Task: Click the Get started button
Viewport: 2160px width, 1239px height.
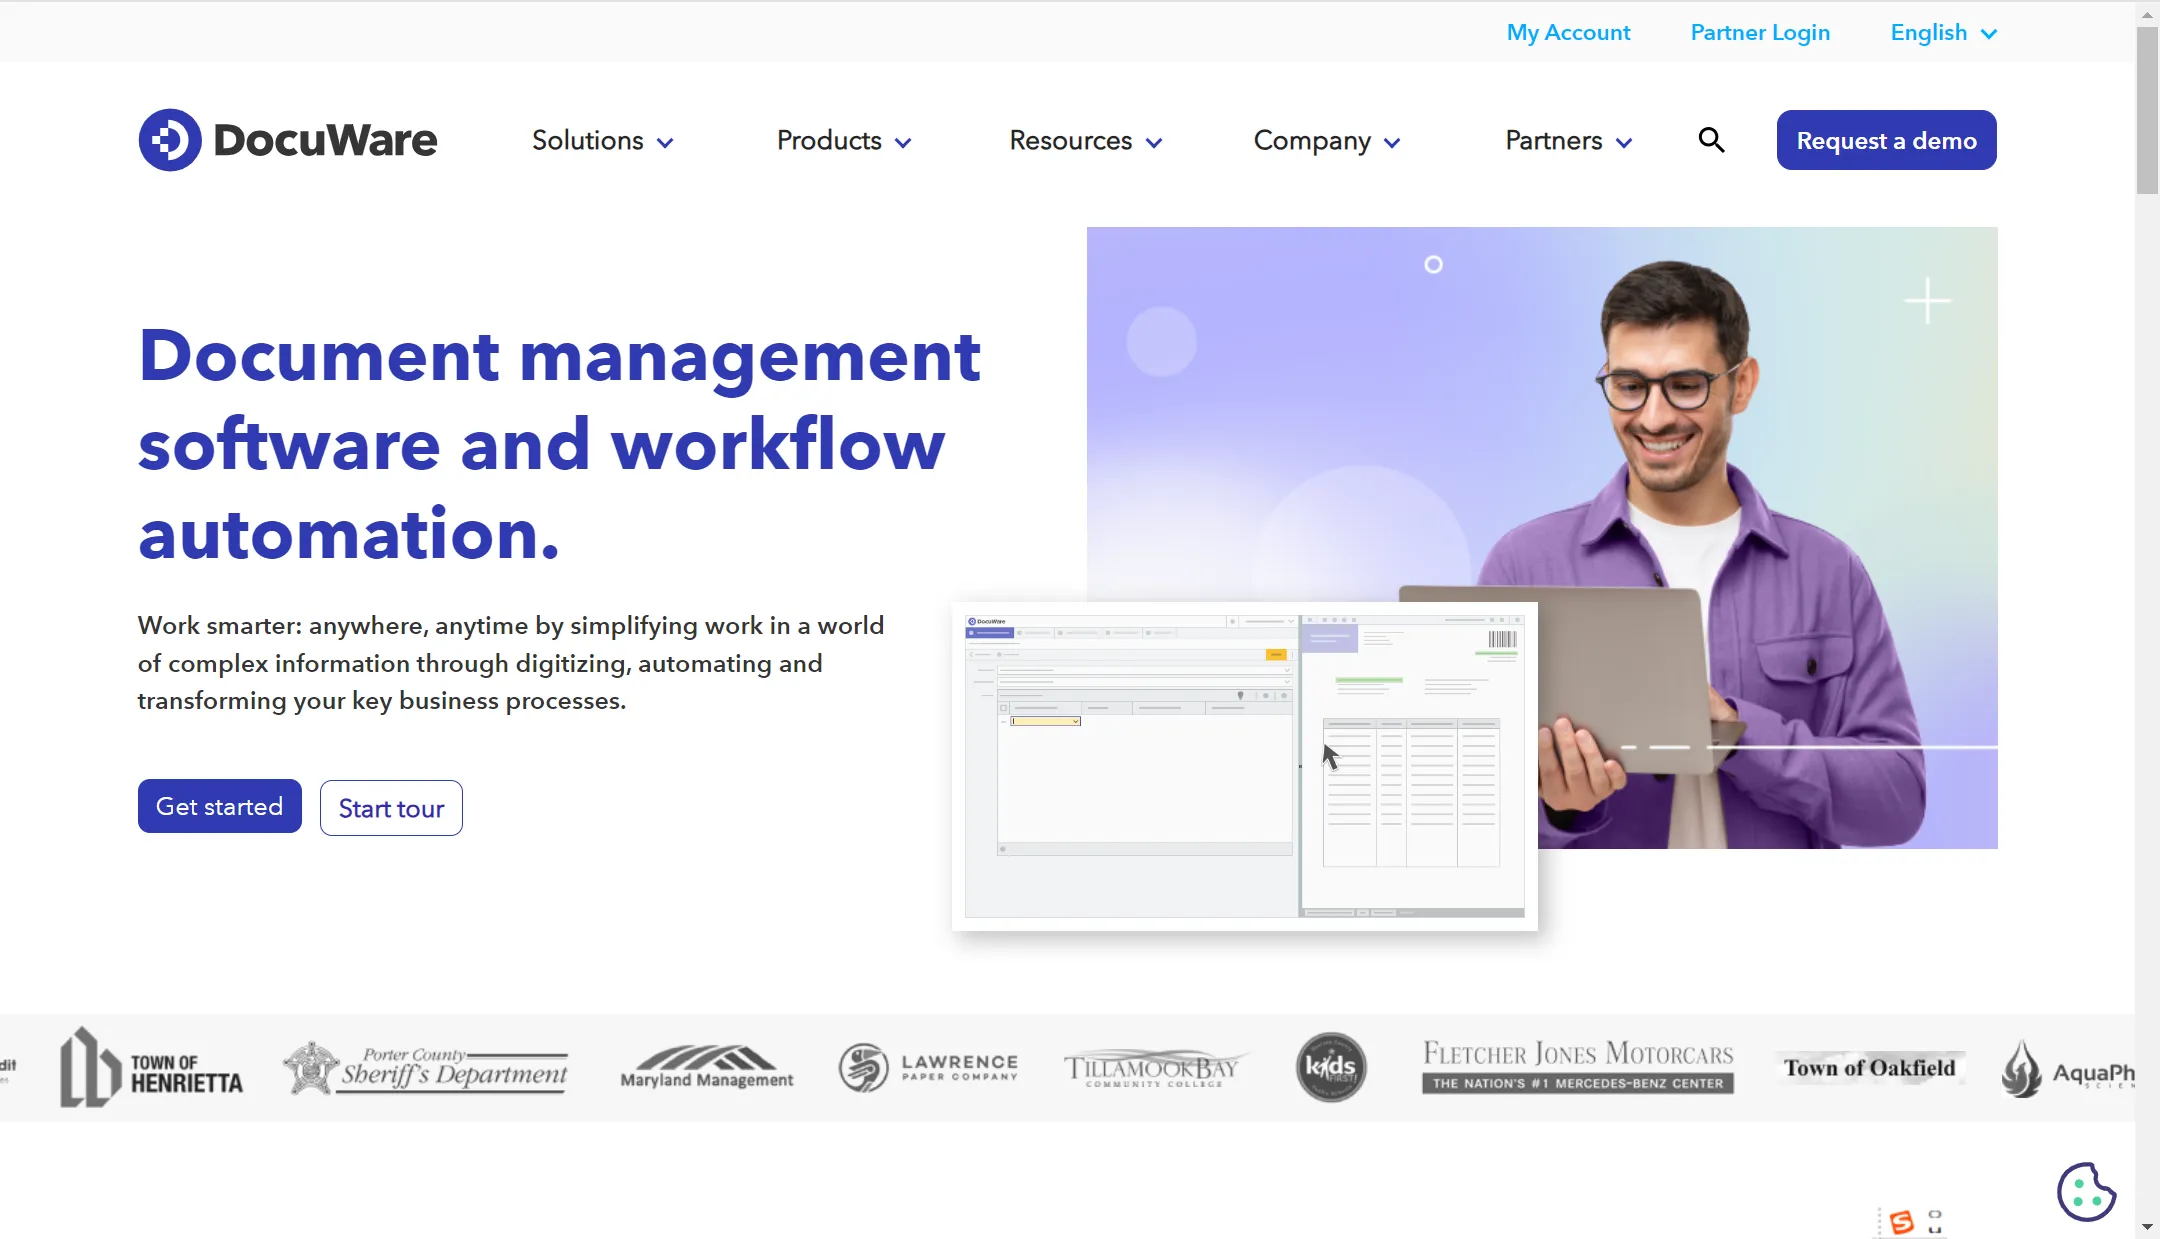Action: click(220, 806)
